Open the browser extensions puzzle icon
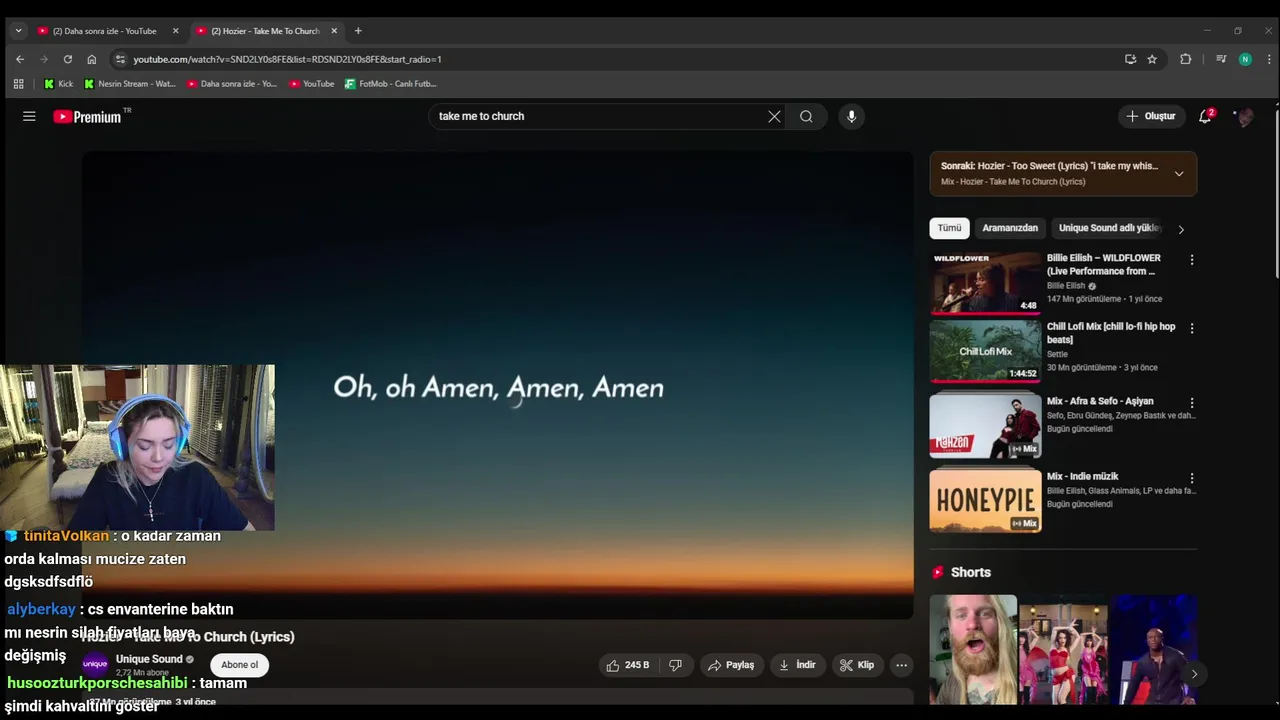 point(1186,59)
